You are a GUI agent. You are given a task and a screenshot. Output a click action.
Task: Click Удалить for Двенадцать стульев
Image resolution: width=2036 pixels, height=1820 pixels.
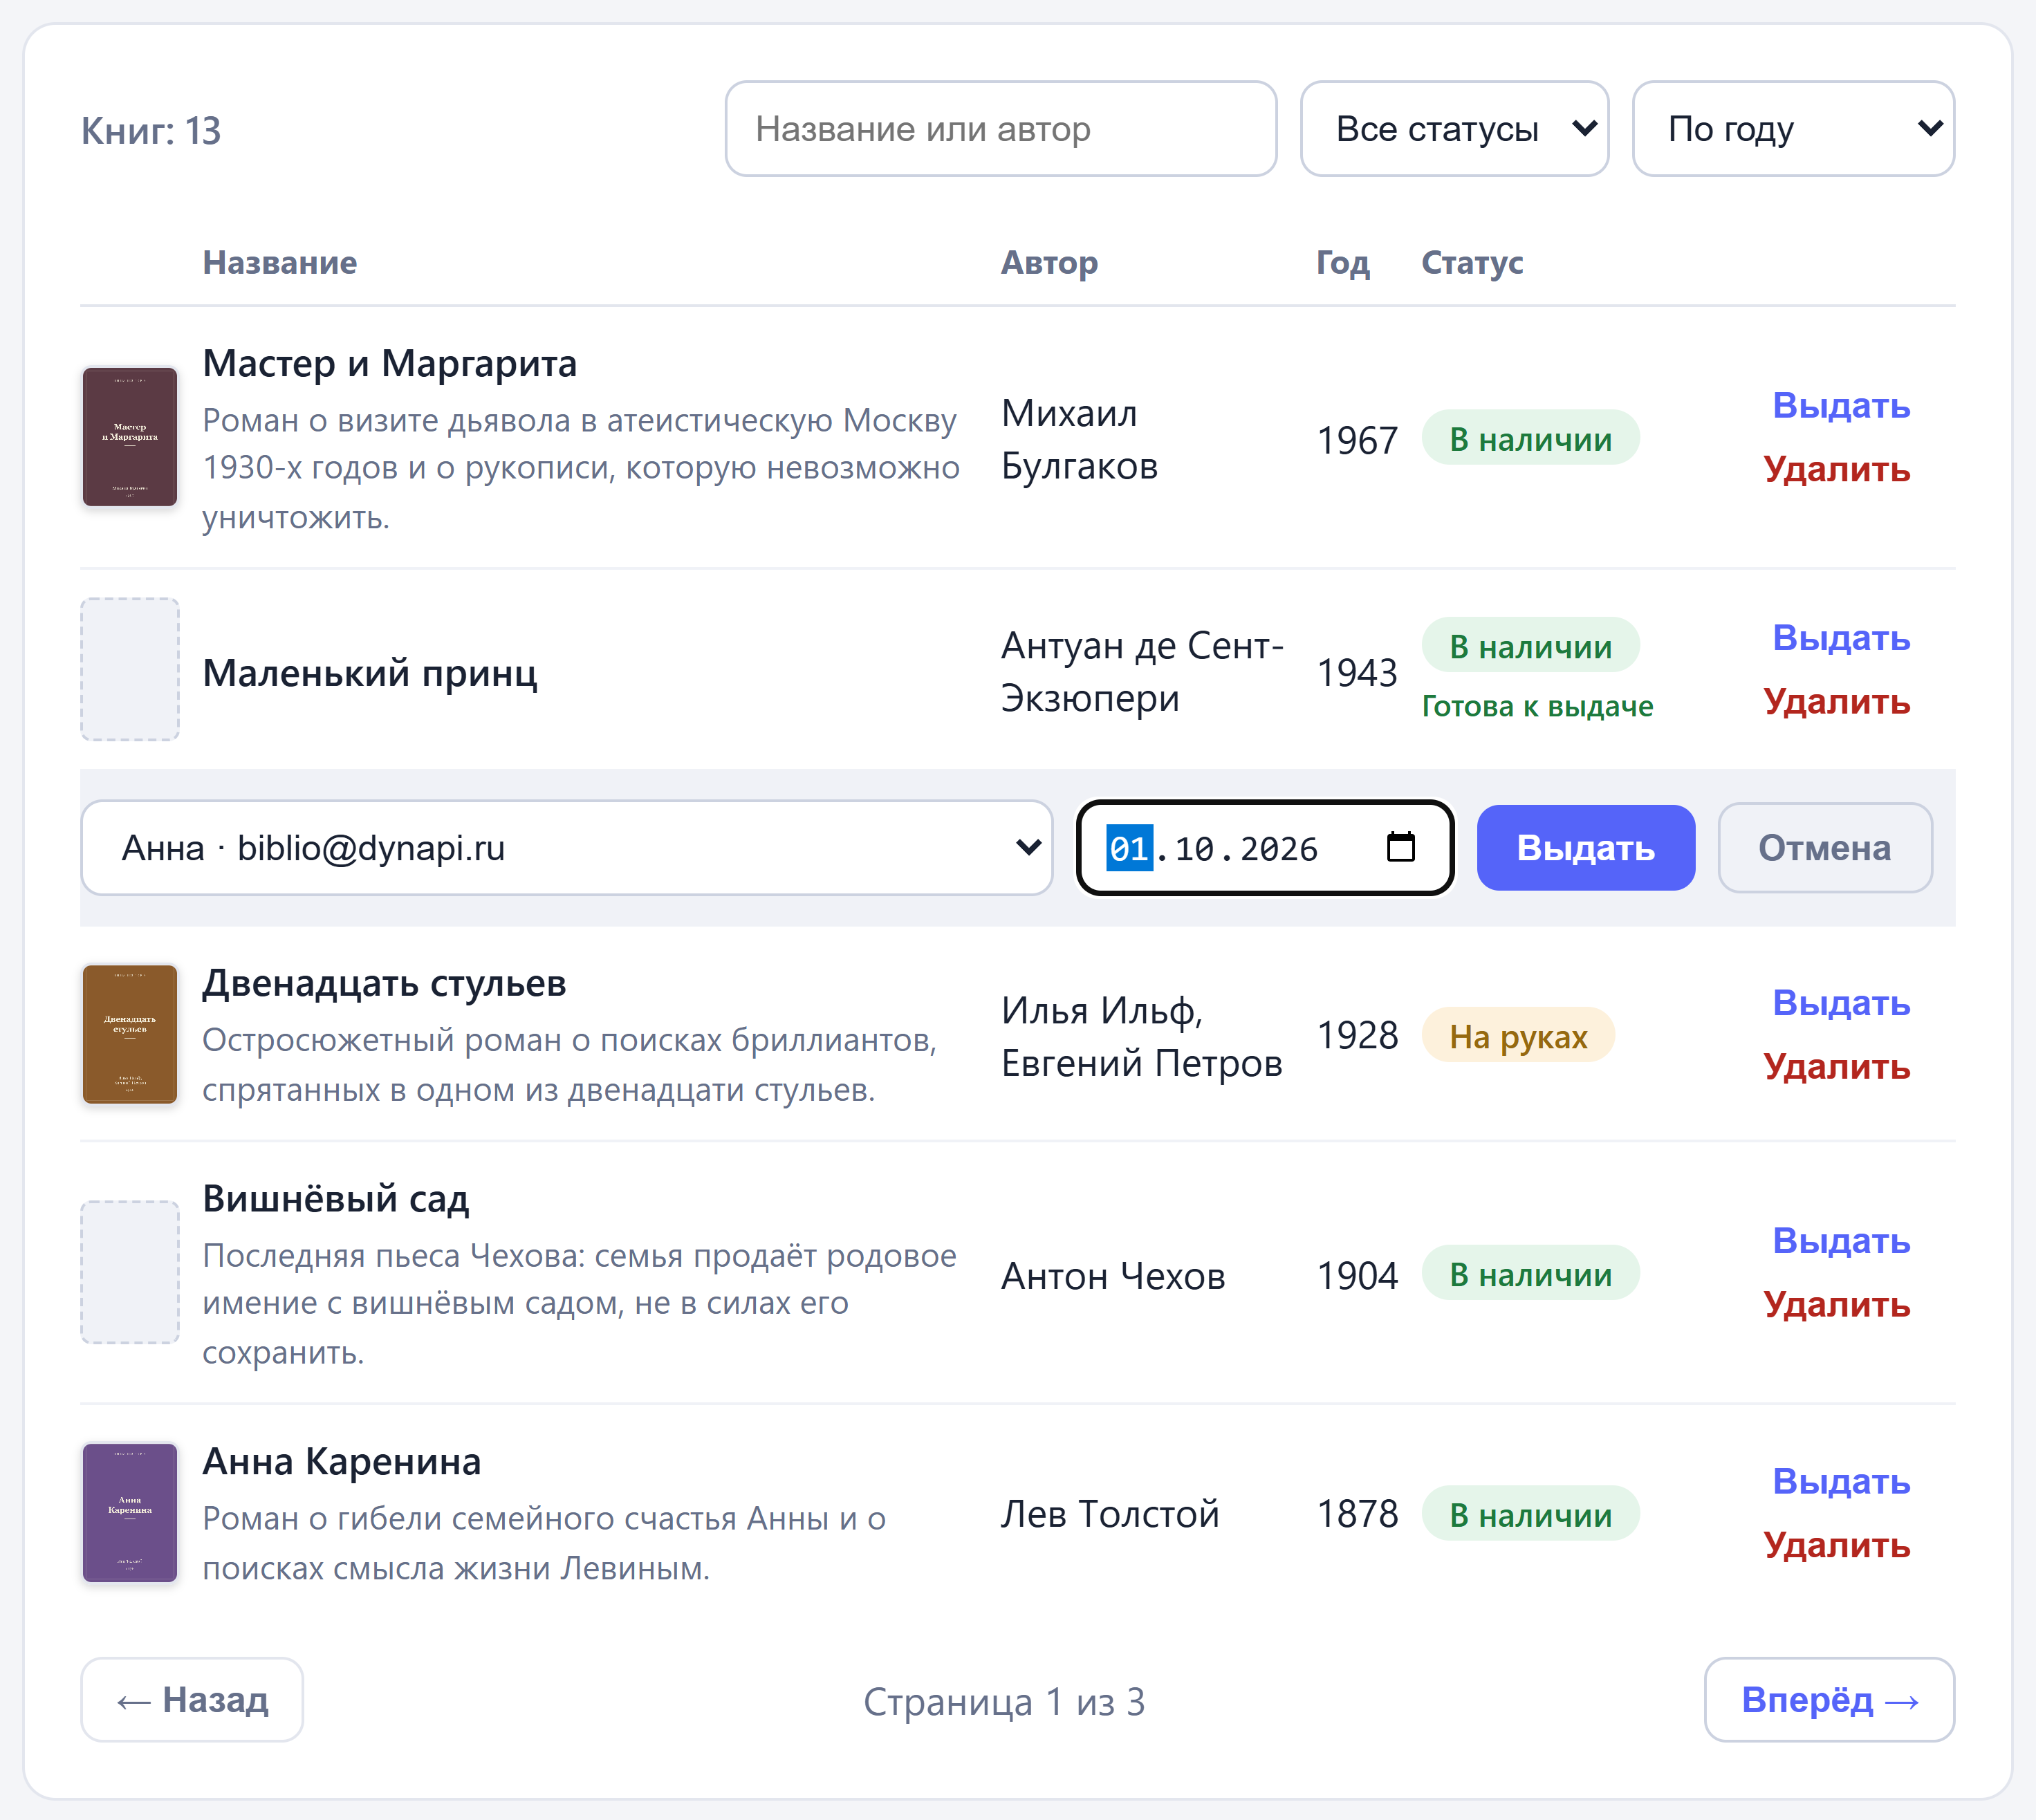(x=1836, y=1067)
